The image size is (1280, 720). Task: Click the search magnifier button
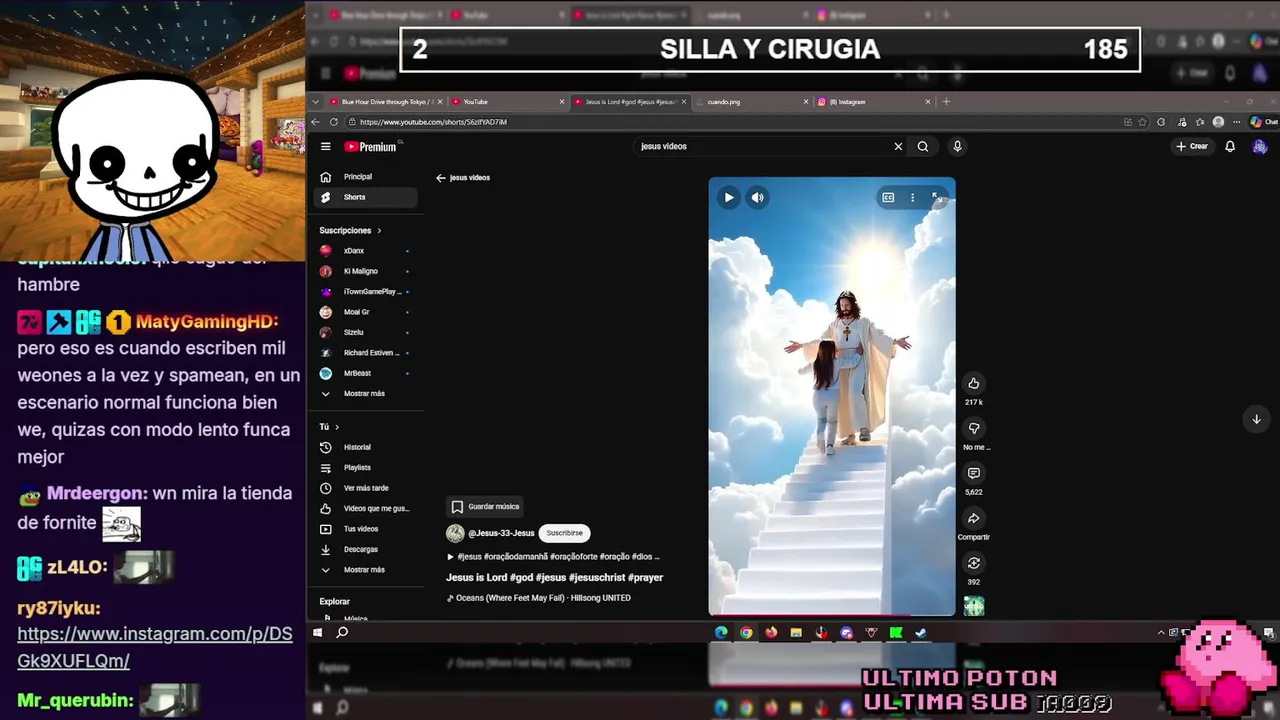tap(923, 146)
